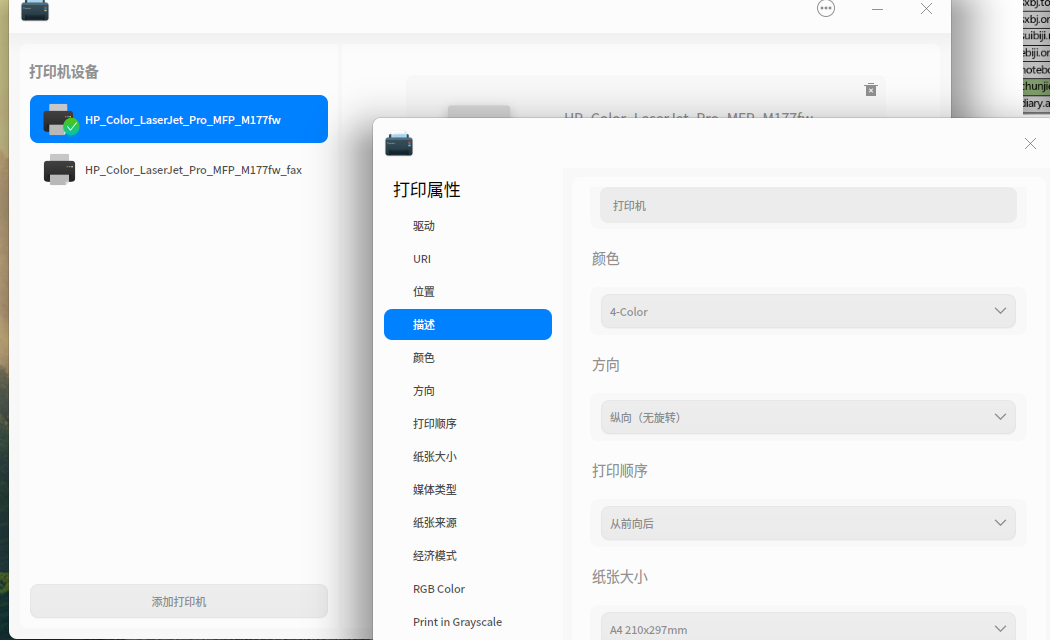Go to 纸张来源 in the properties sidebar

coord(467,522)
